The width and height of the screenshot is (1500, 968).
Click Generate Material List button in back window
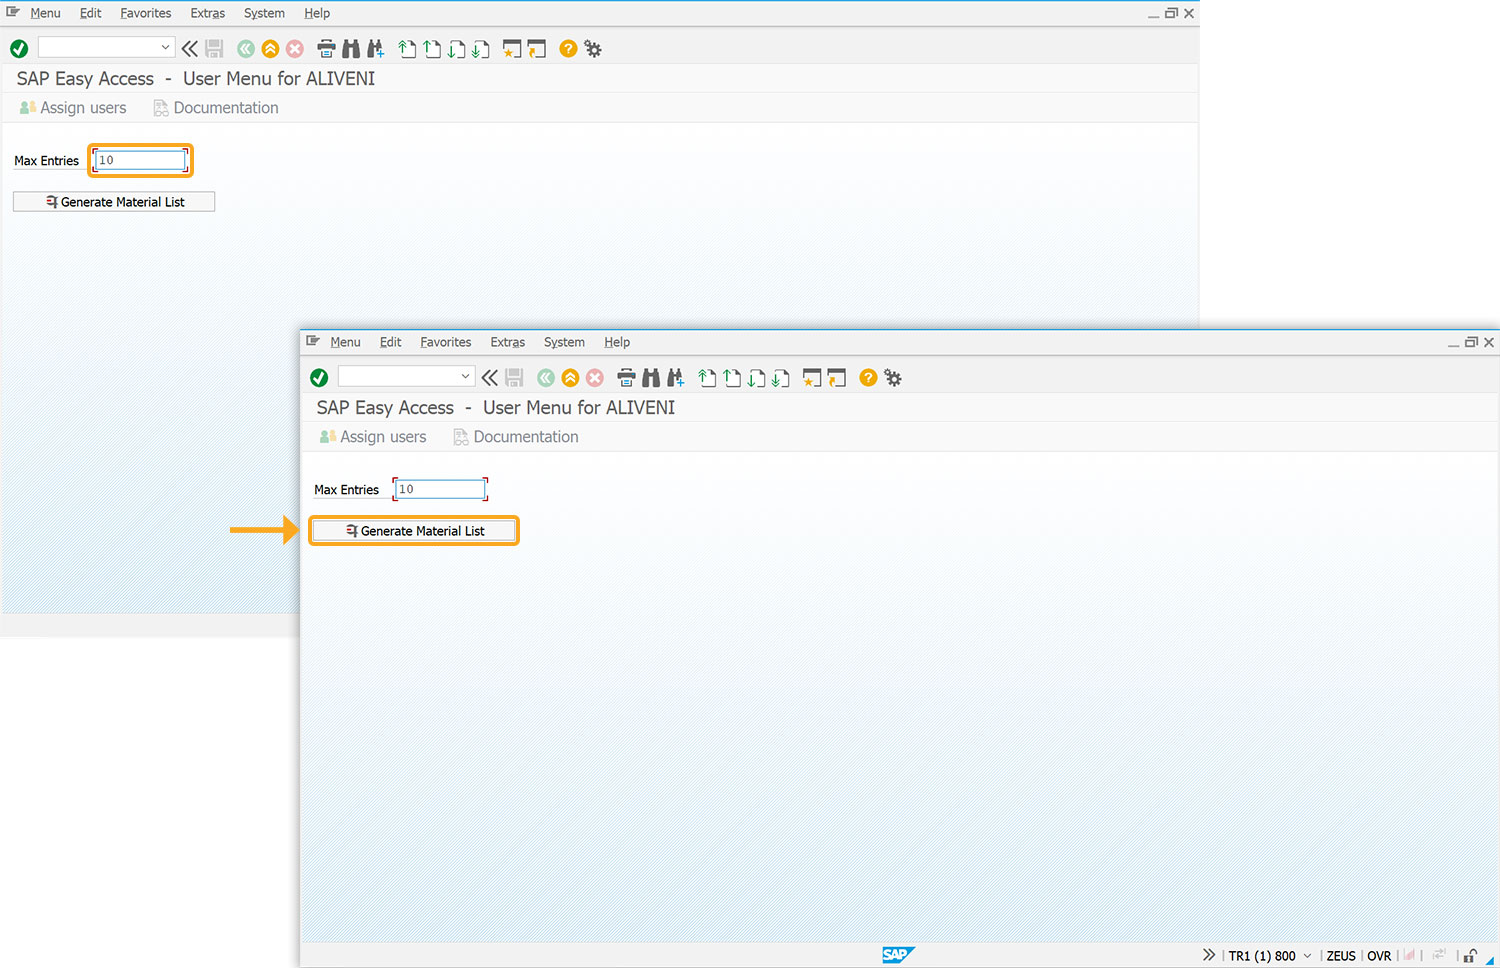114,202
